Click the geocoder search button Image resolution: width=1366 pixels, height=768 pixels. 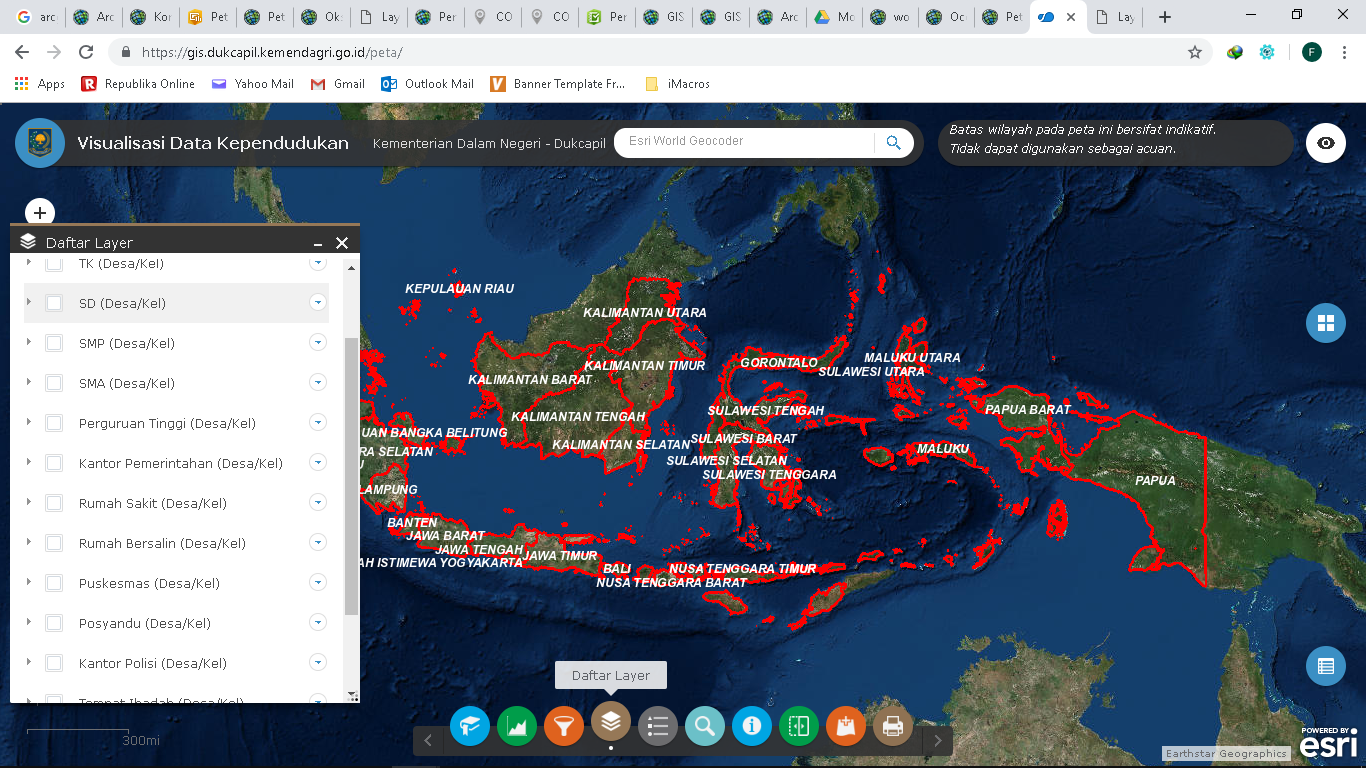click(x=893, y=143)
